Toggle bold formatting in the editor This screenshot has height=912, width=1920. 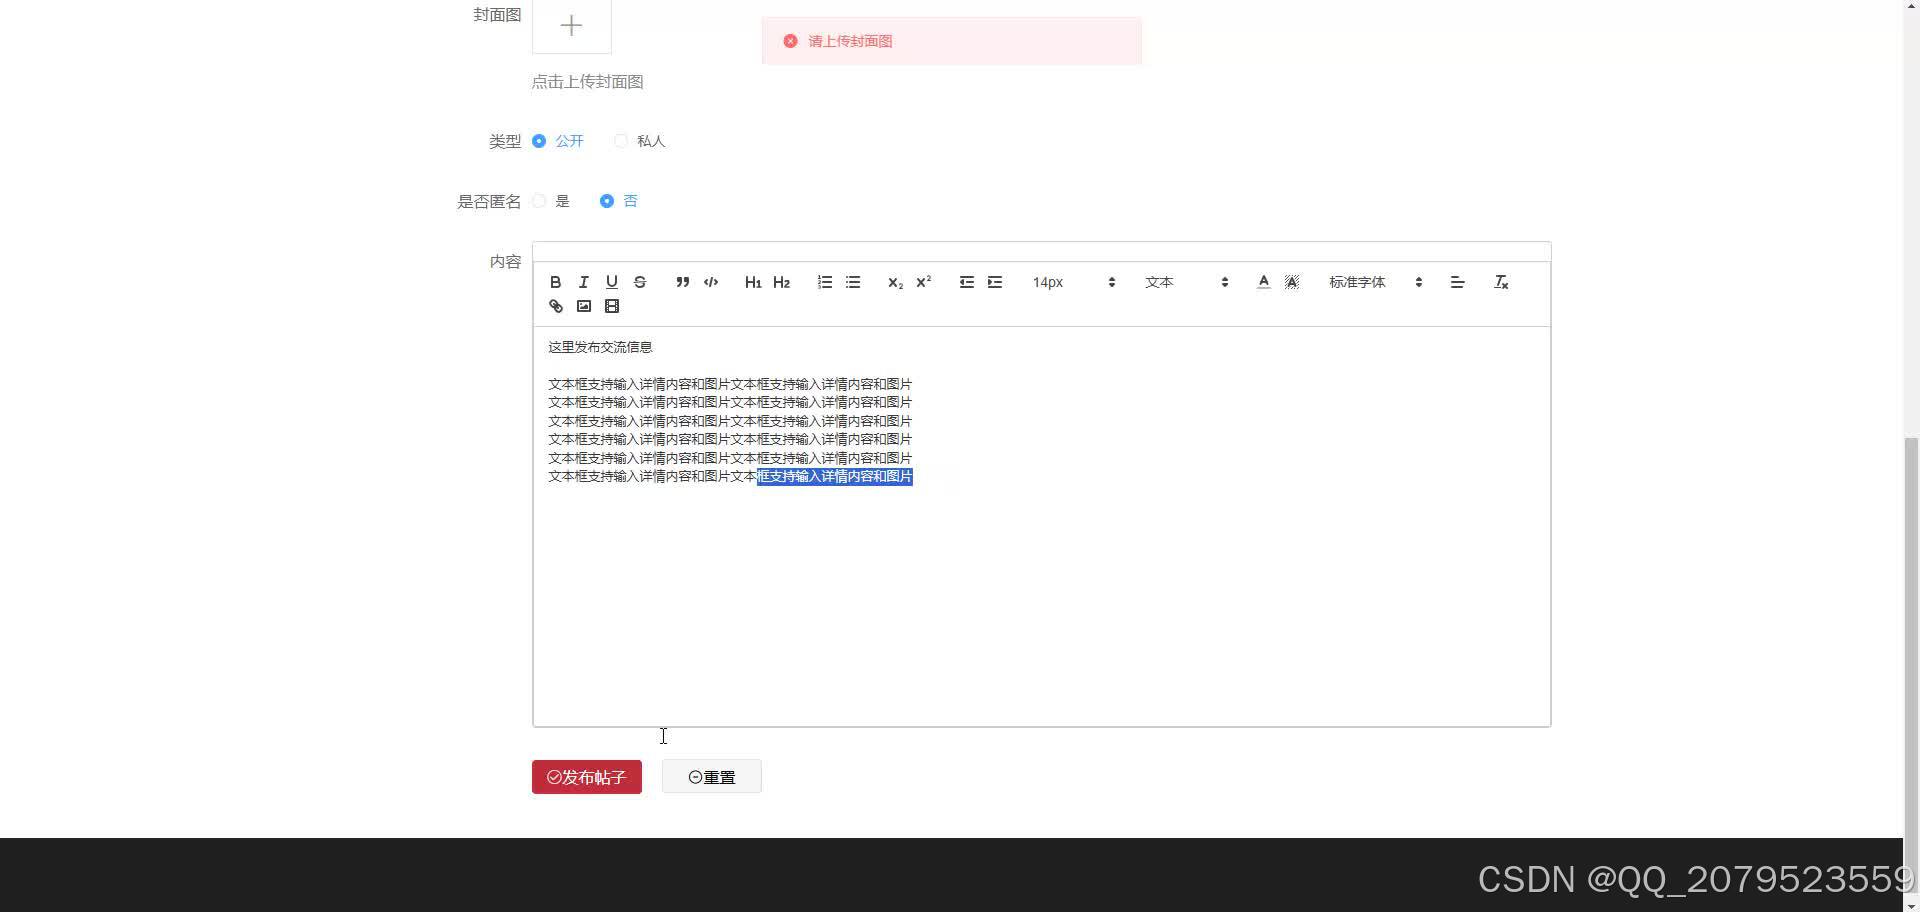pyautogui.click(x=556, y=282)
